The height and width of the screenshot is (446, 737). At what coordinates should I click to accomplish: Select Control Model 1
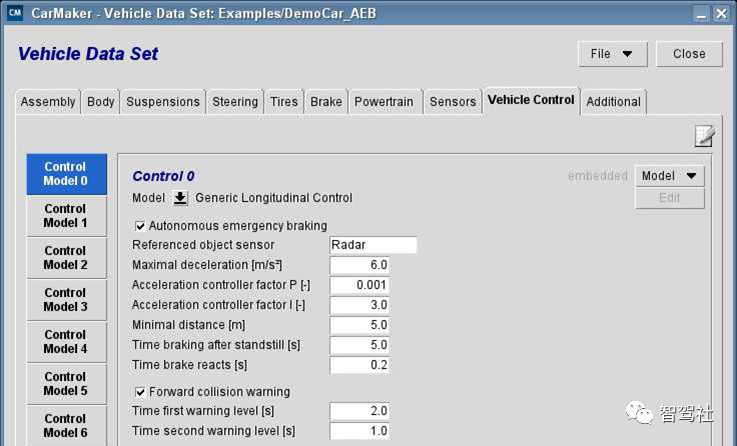tap(66, 216)
